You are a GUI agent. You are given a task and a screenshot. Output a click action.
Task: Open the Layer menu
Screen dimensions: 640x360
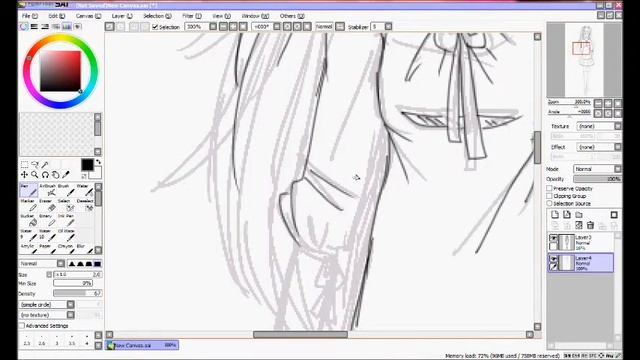coord(122,16)
